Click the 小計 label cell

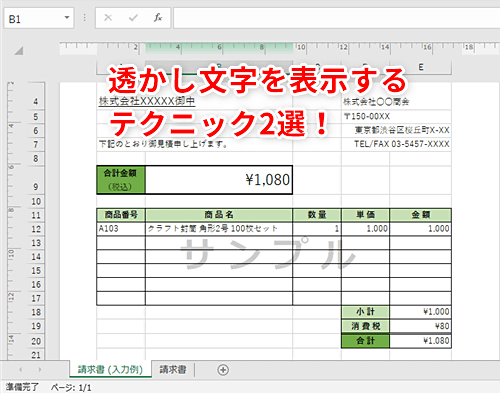pyautogui.click(x=366, y=312)
